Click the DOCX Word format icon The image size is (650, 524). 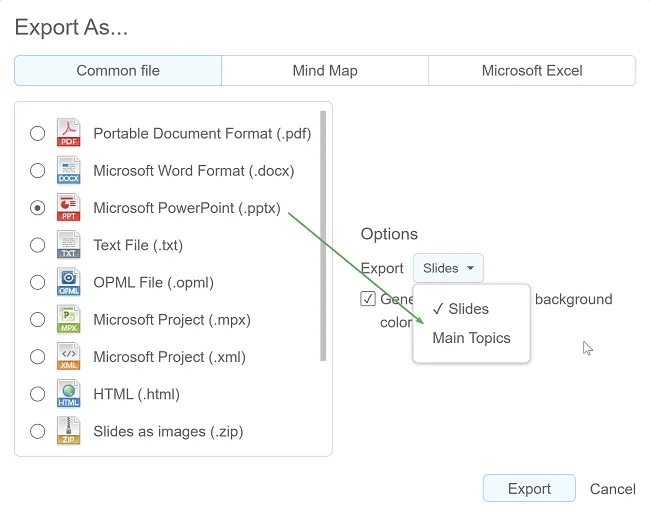coord(68,171)
